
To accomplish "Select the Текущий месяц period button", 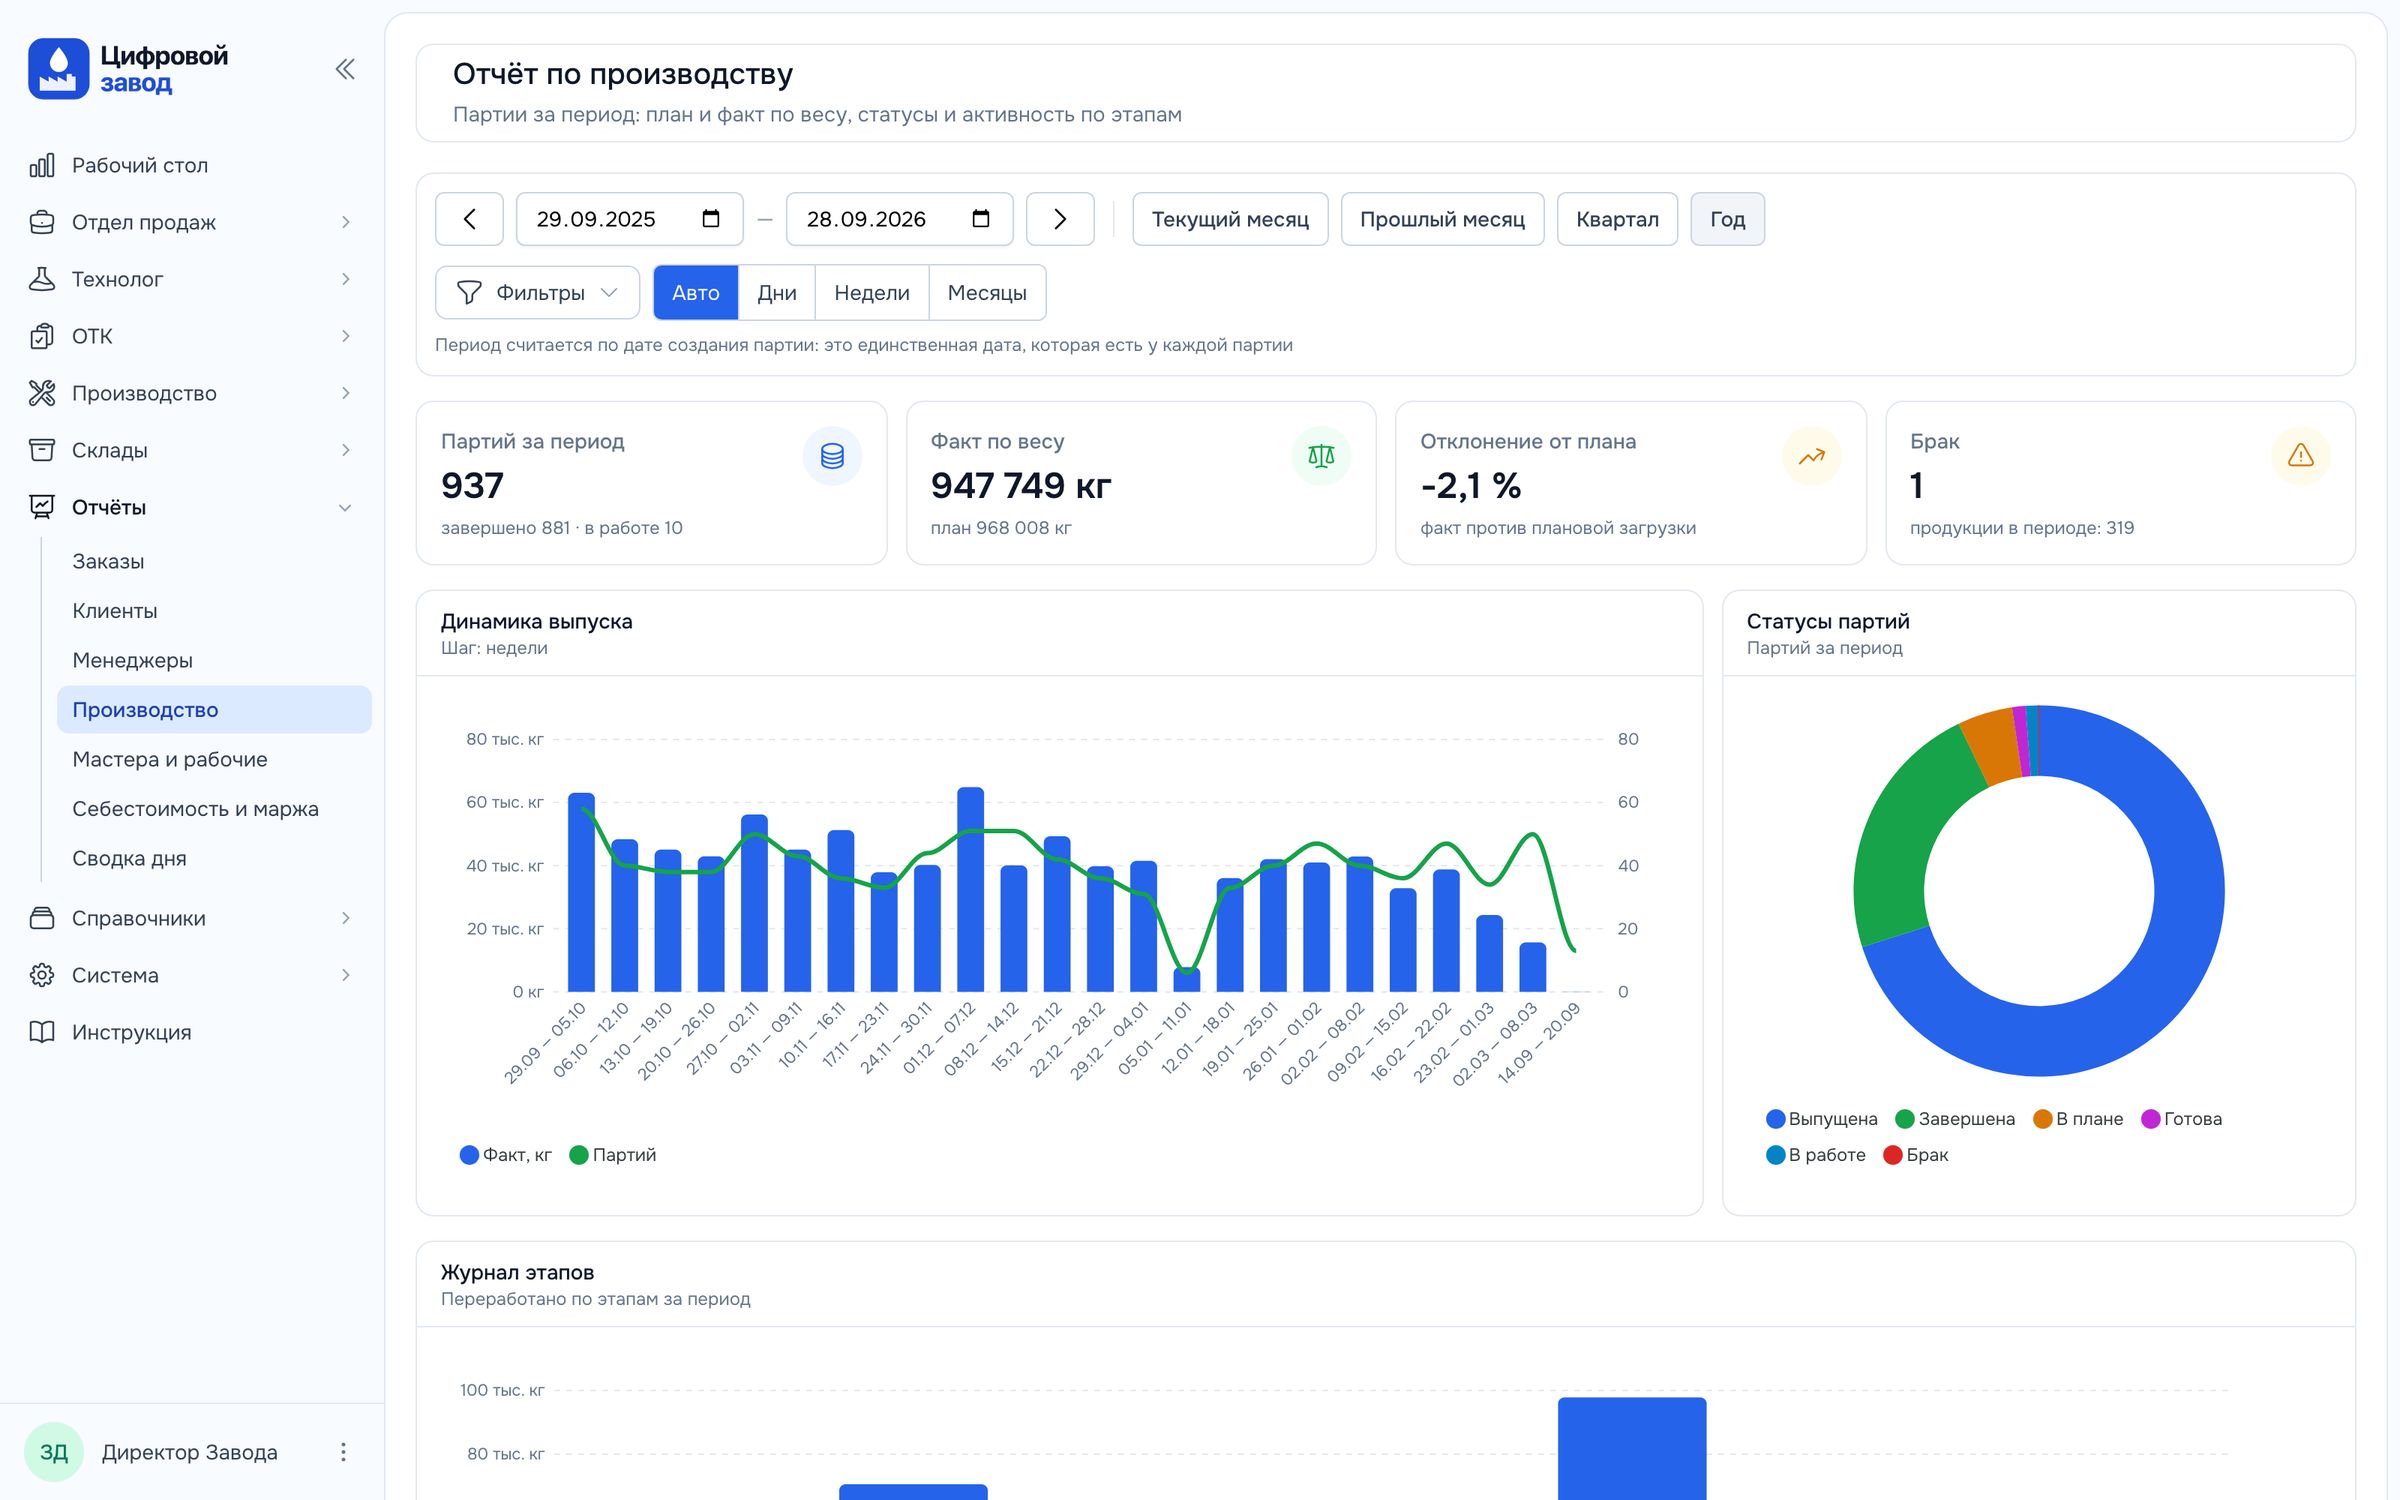I will point(1230,219).
